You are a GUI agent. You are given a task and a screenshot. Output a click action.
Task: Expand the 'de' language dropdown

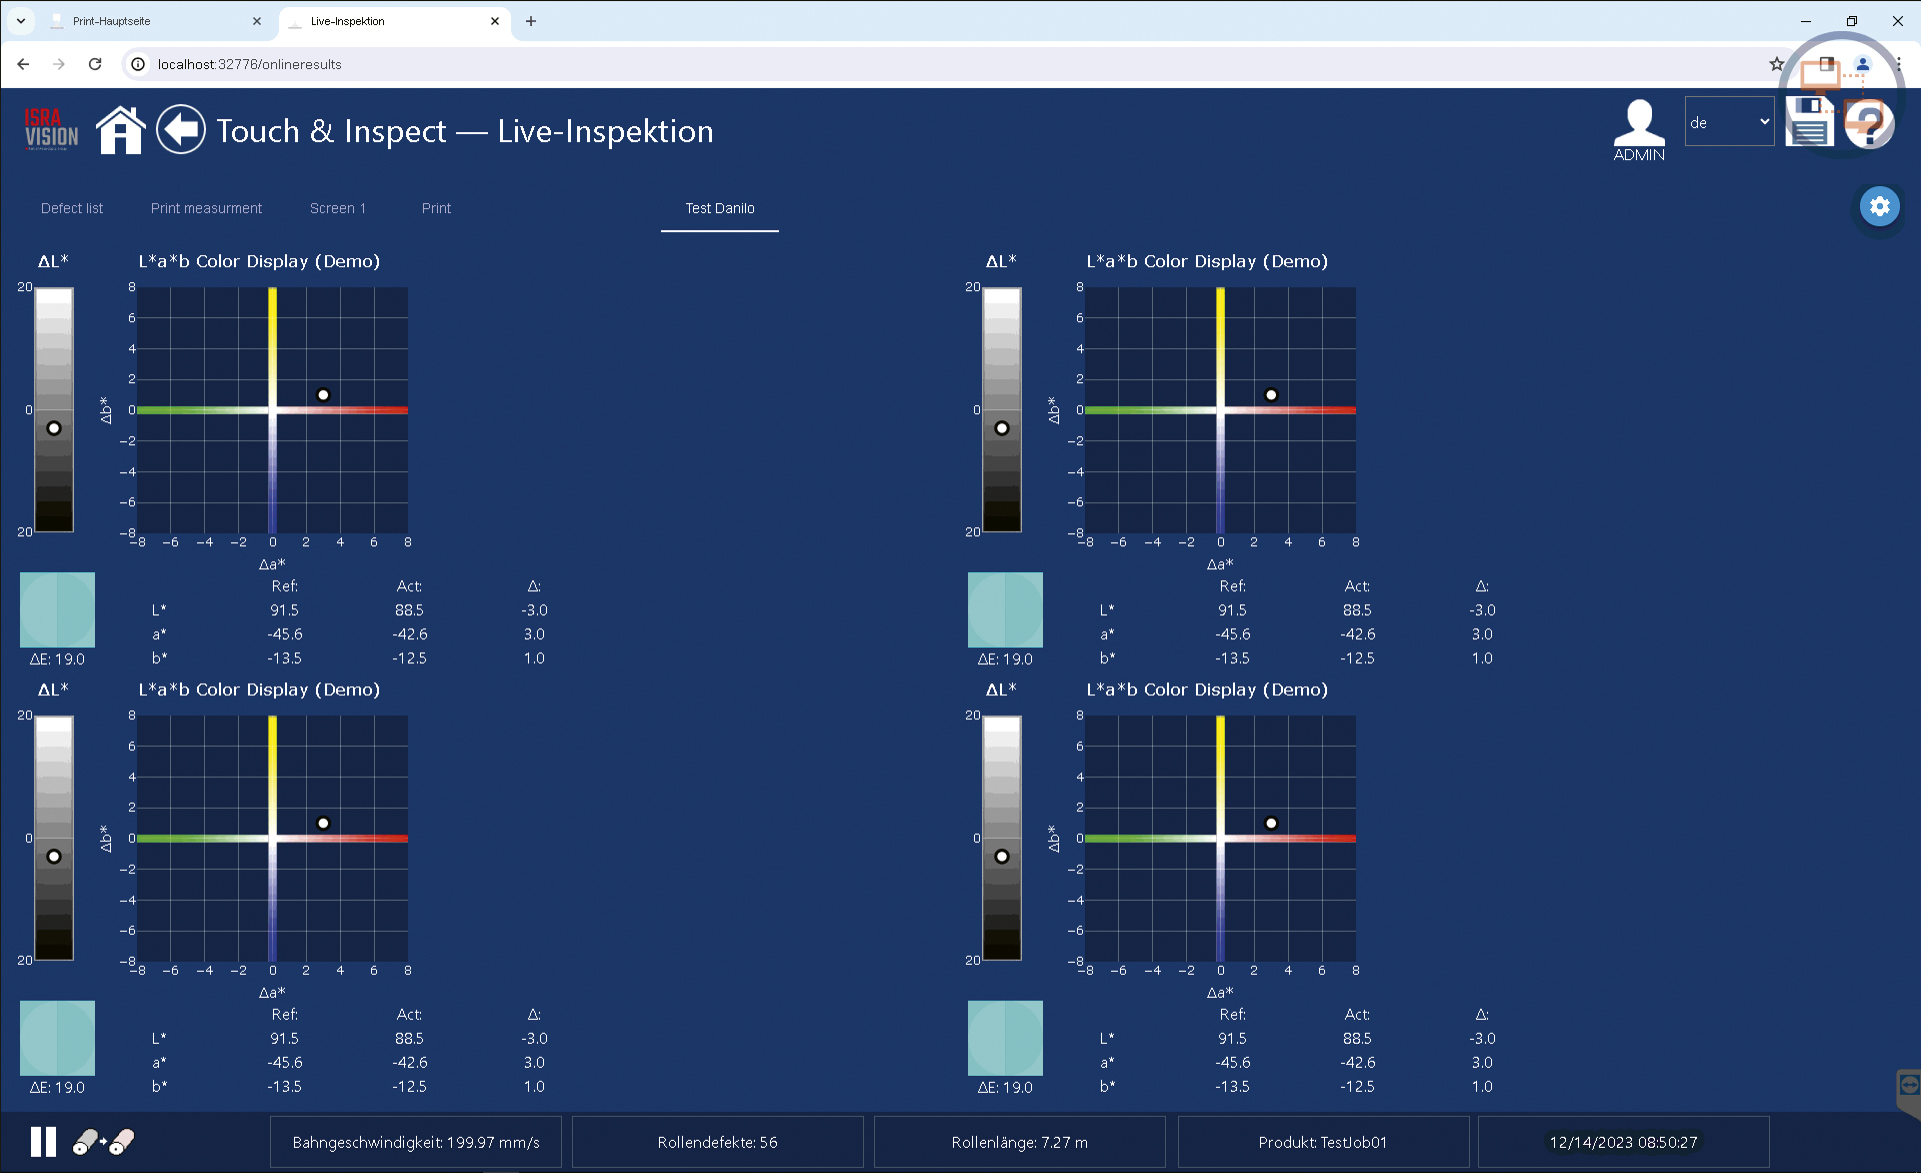point(1729,122)
